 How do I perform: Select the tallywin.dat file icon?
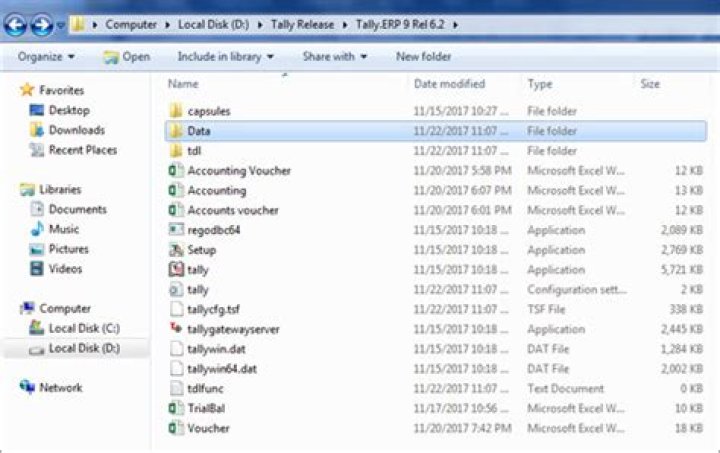pyautogui.click(x=176, y=349)
